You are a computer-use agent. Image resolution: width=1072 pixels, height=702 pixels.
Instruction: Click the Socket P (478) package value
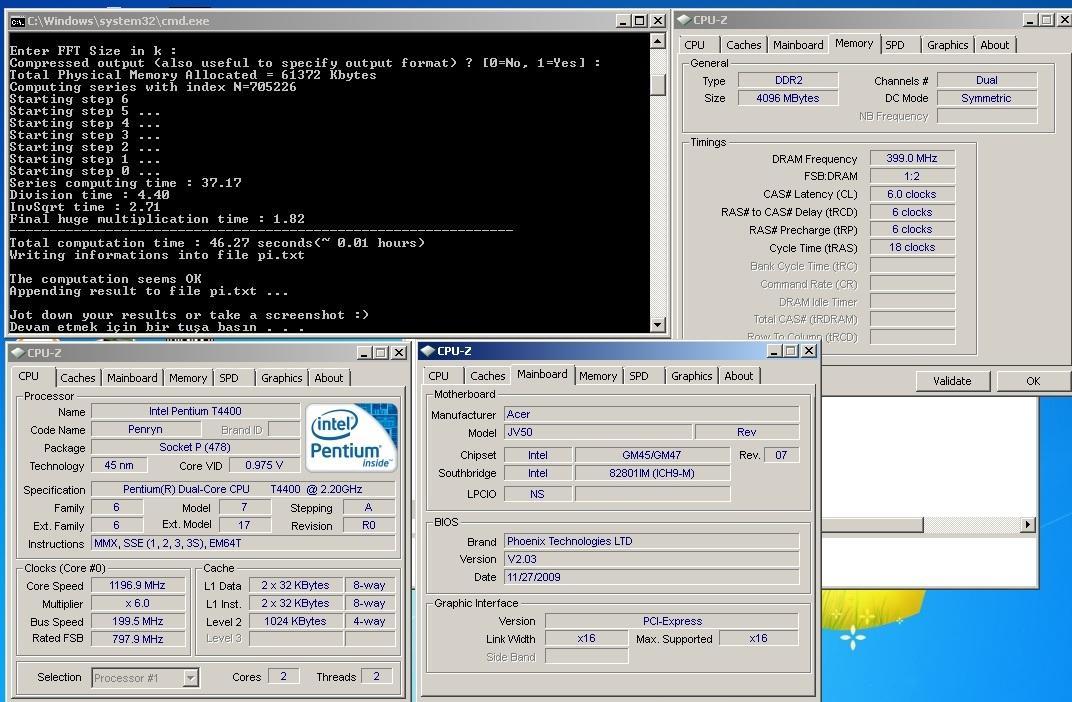pyautogui.click(x=195, y=447)
